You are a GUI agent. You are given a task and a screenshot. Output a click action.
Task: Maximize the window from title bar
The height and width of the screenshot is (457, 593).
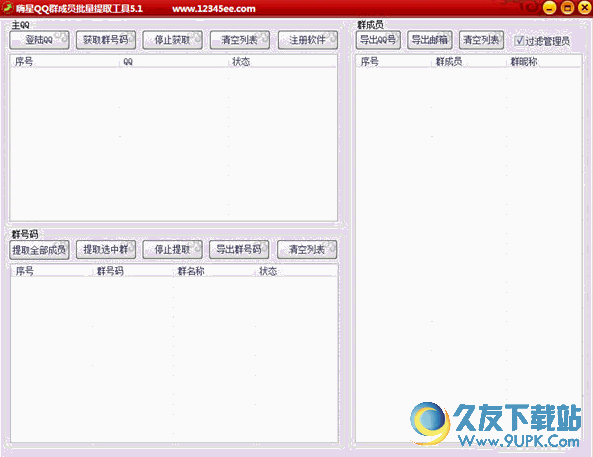point(567,8)
